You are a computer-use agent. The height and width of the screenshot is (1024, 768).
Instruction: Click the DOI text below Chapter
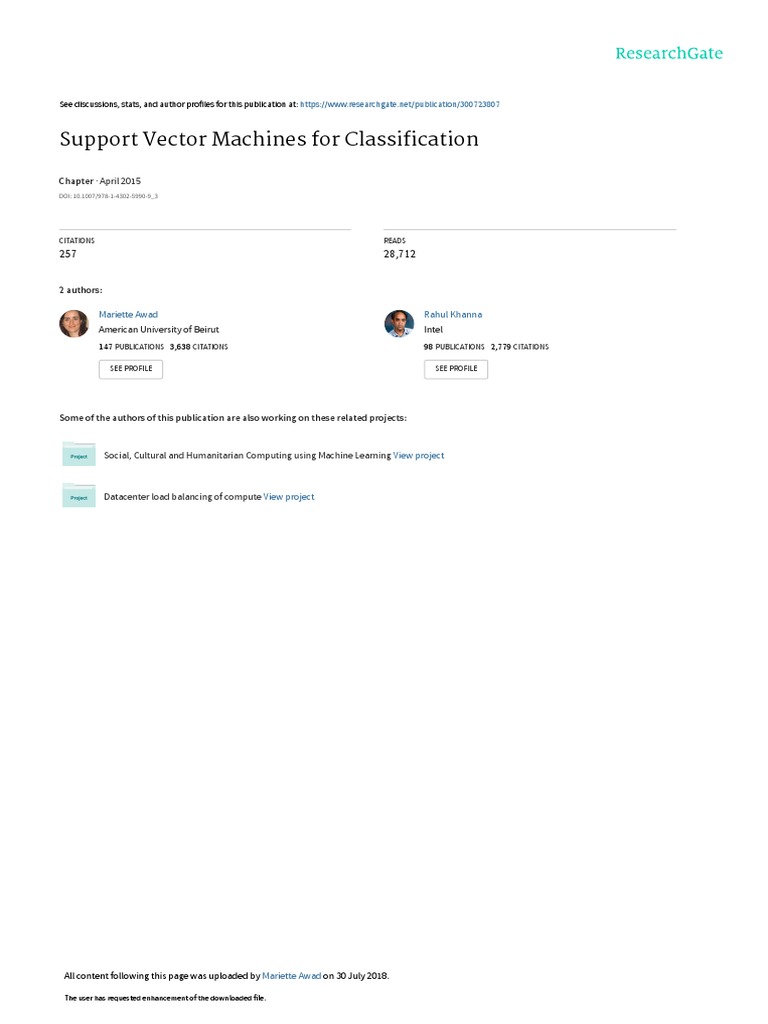click(x=108, y=196)
